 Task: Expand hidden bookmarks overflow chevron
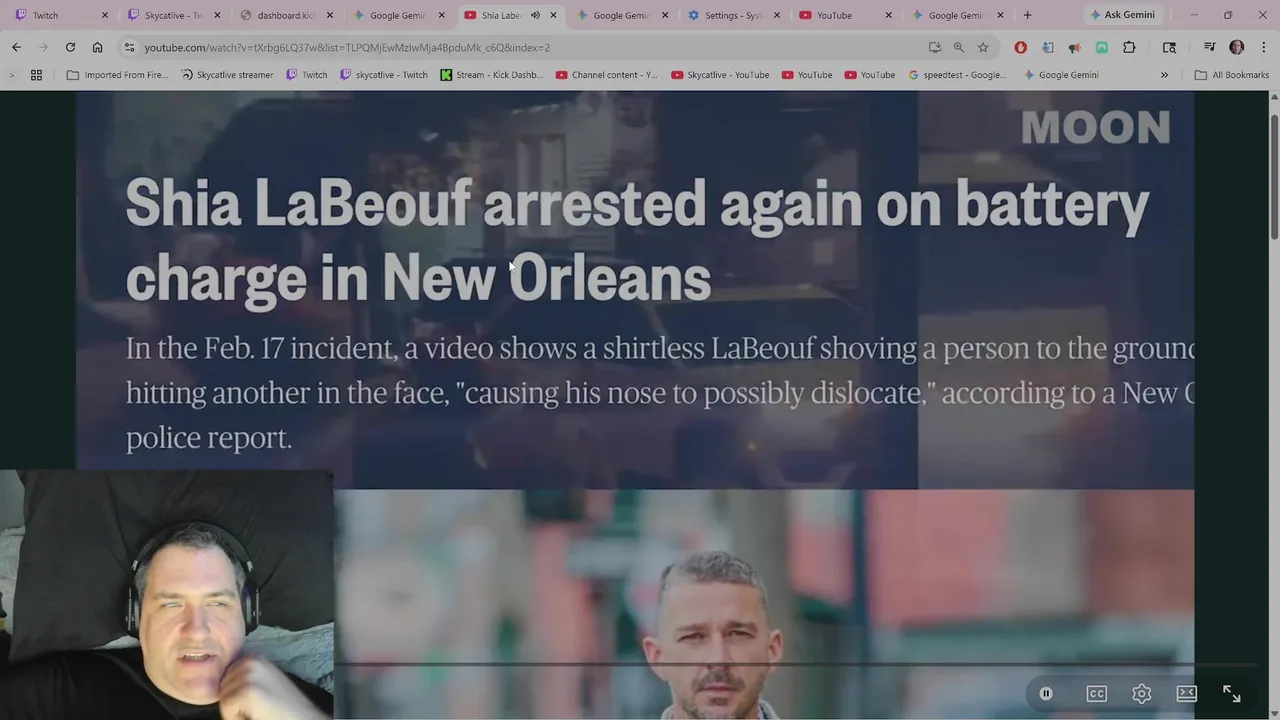coord(1164,75)
